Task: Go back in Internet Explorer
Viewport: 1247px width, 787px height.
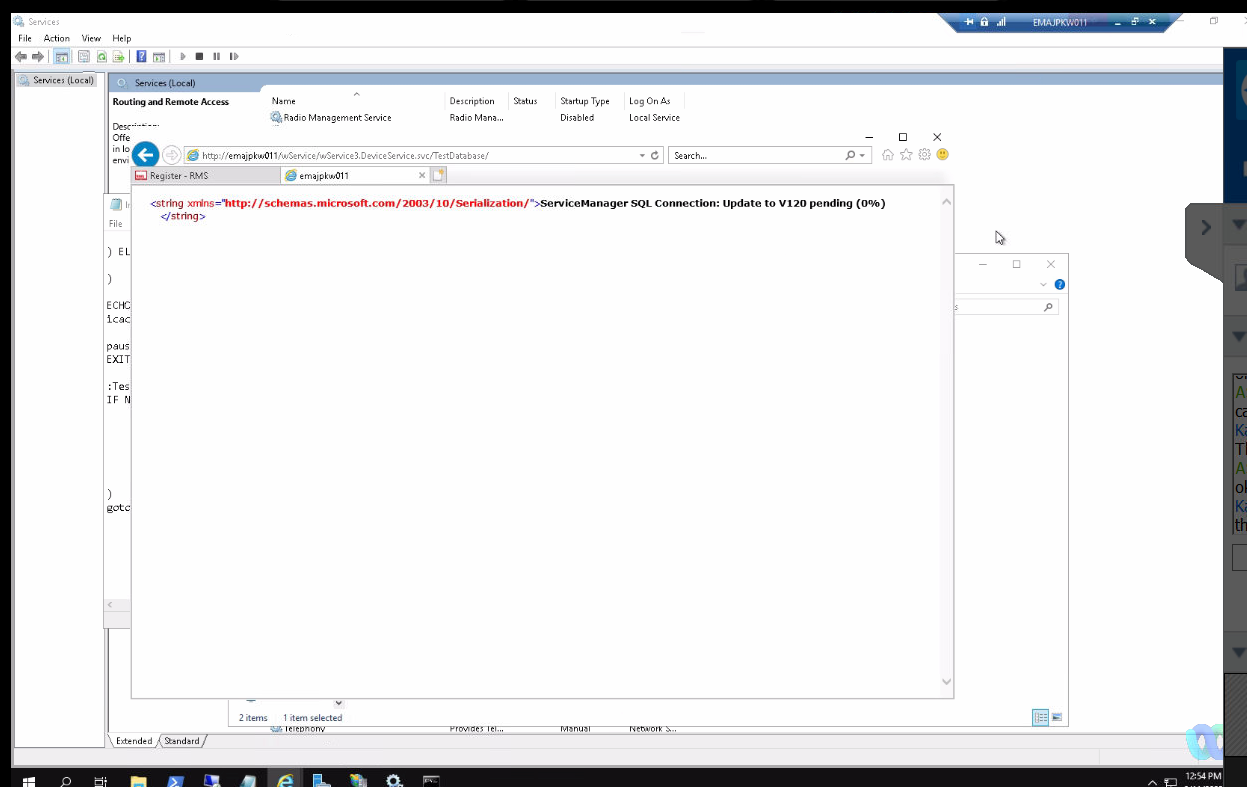Action: [145, 154]
